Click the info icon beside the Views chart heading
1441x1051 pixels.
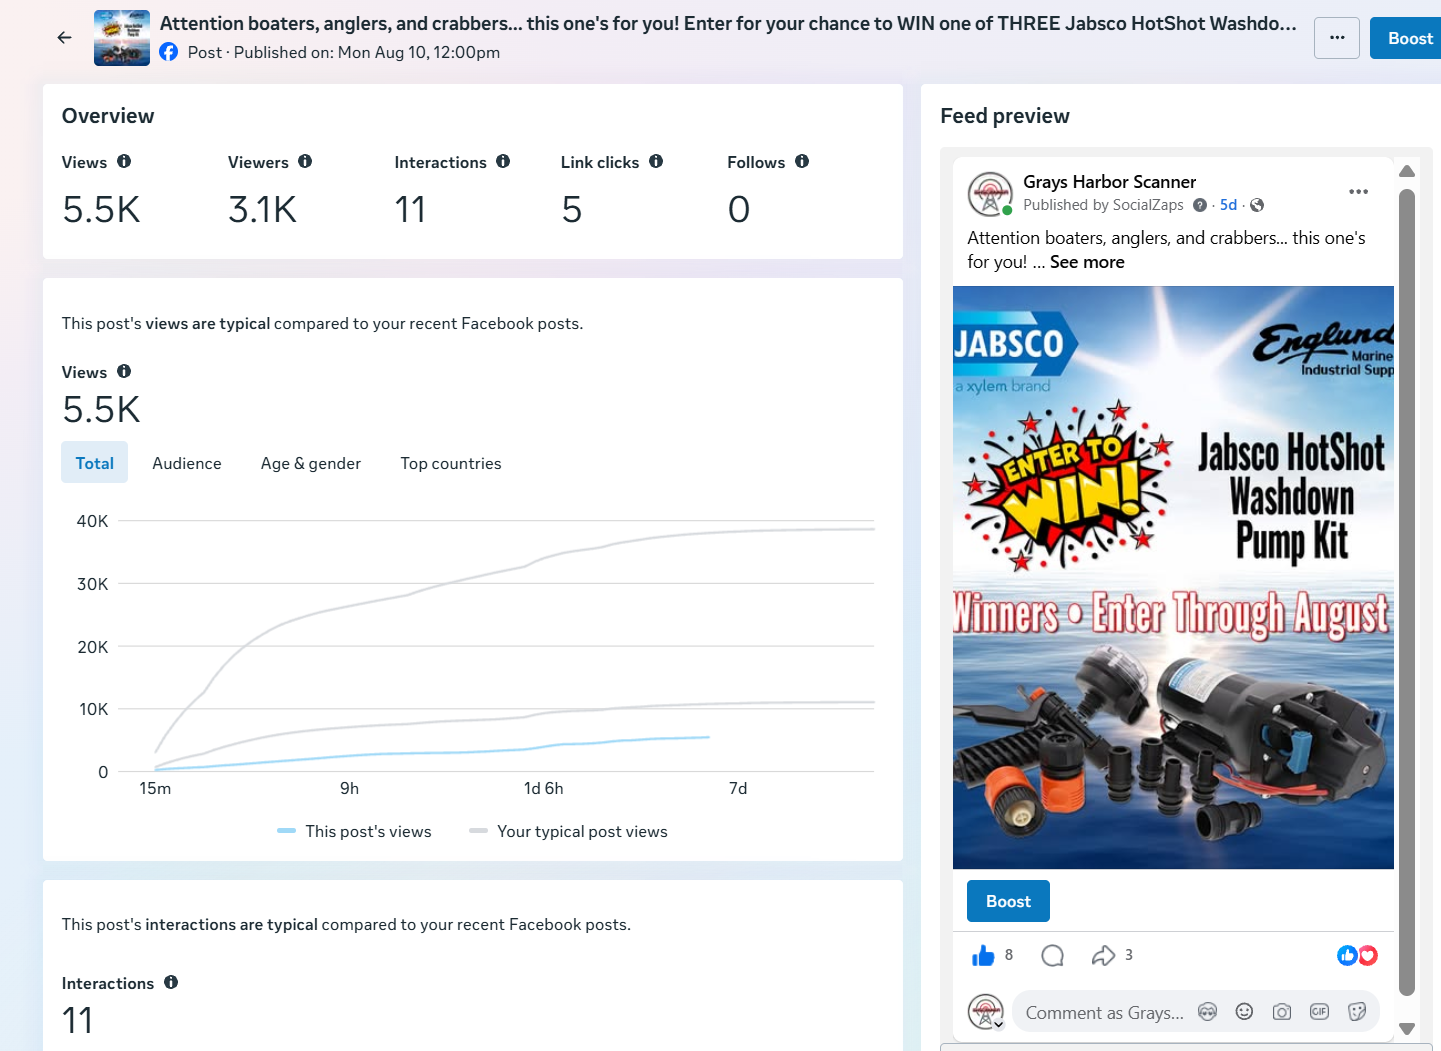click(124, 371)
